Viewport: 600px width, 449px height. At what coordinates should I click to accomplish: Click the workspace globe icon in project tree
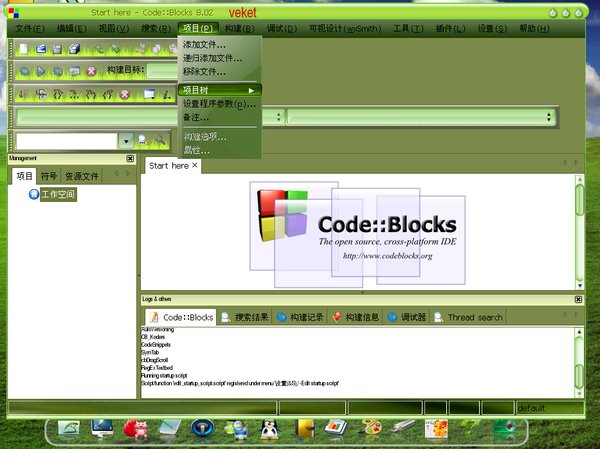34,194
